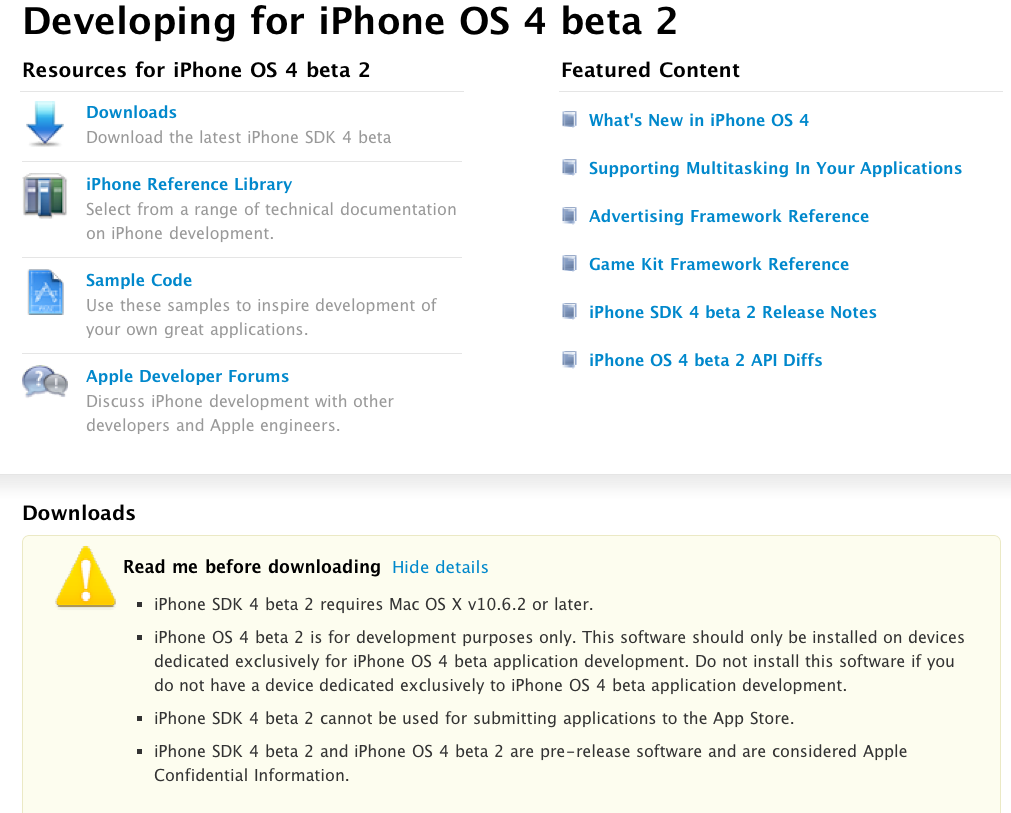Open the Advertising Framework Reference link
The image size is (1011, 813).
728,216
